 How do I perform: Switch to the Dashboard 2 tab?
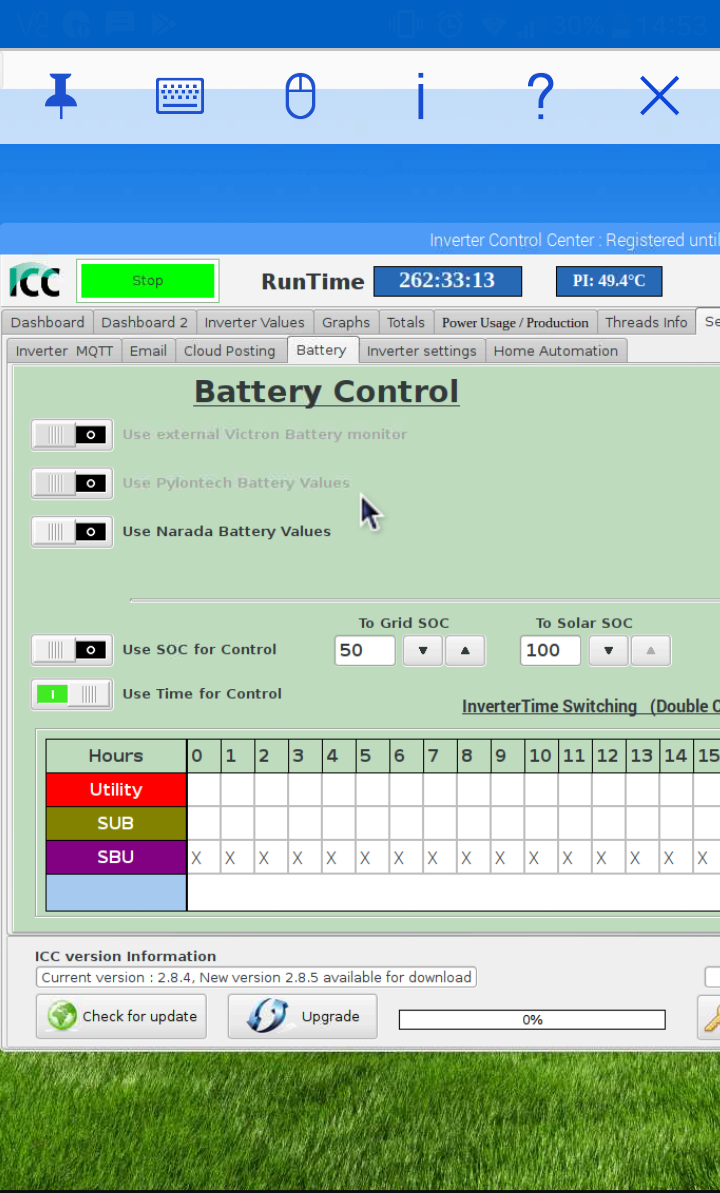(x=145, y=322)
